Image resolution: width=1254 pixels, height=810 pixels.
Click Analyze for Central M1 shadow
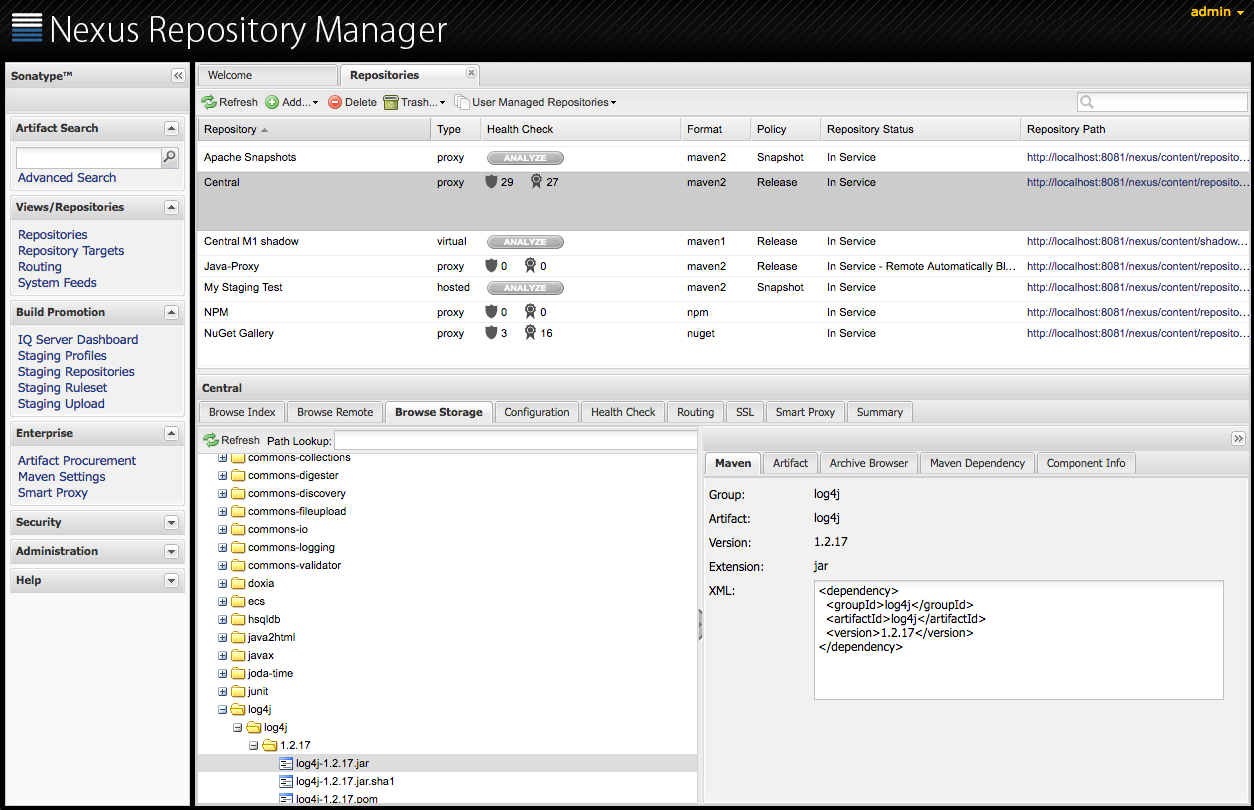tap(525, 242)
